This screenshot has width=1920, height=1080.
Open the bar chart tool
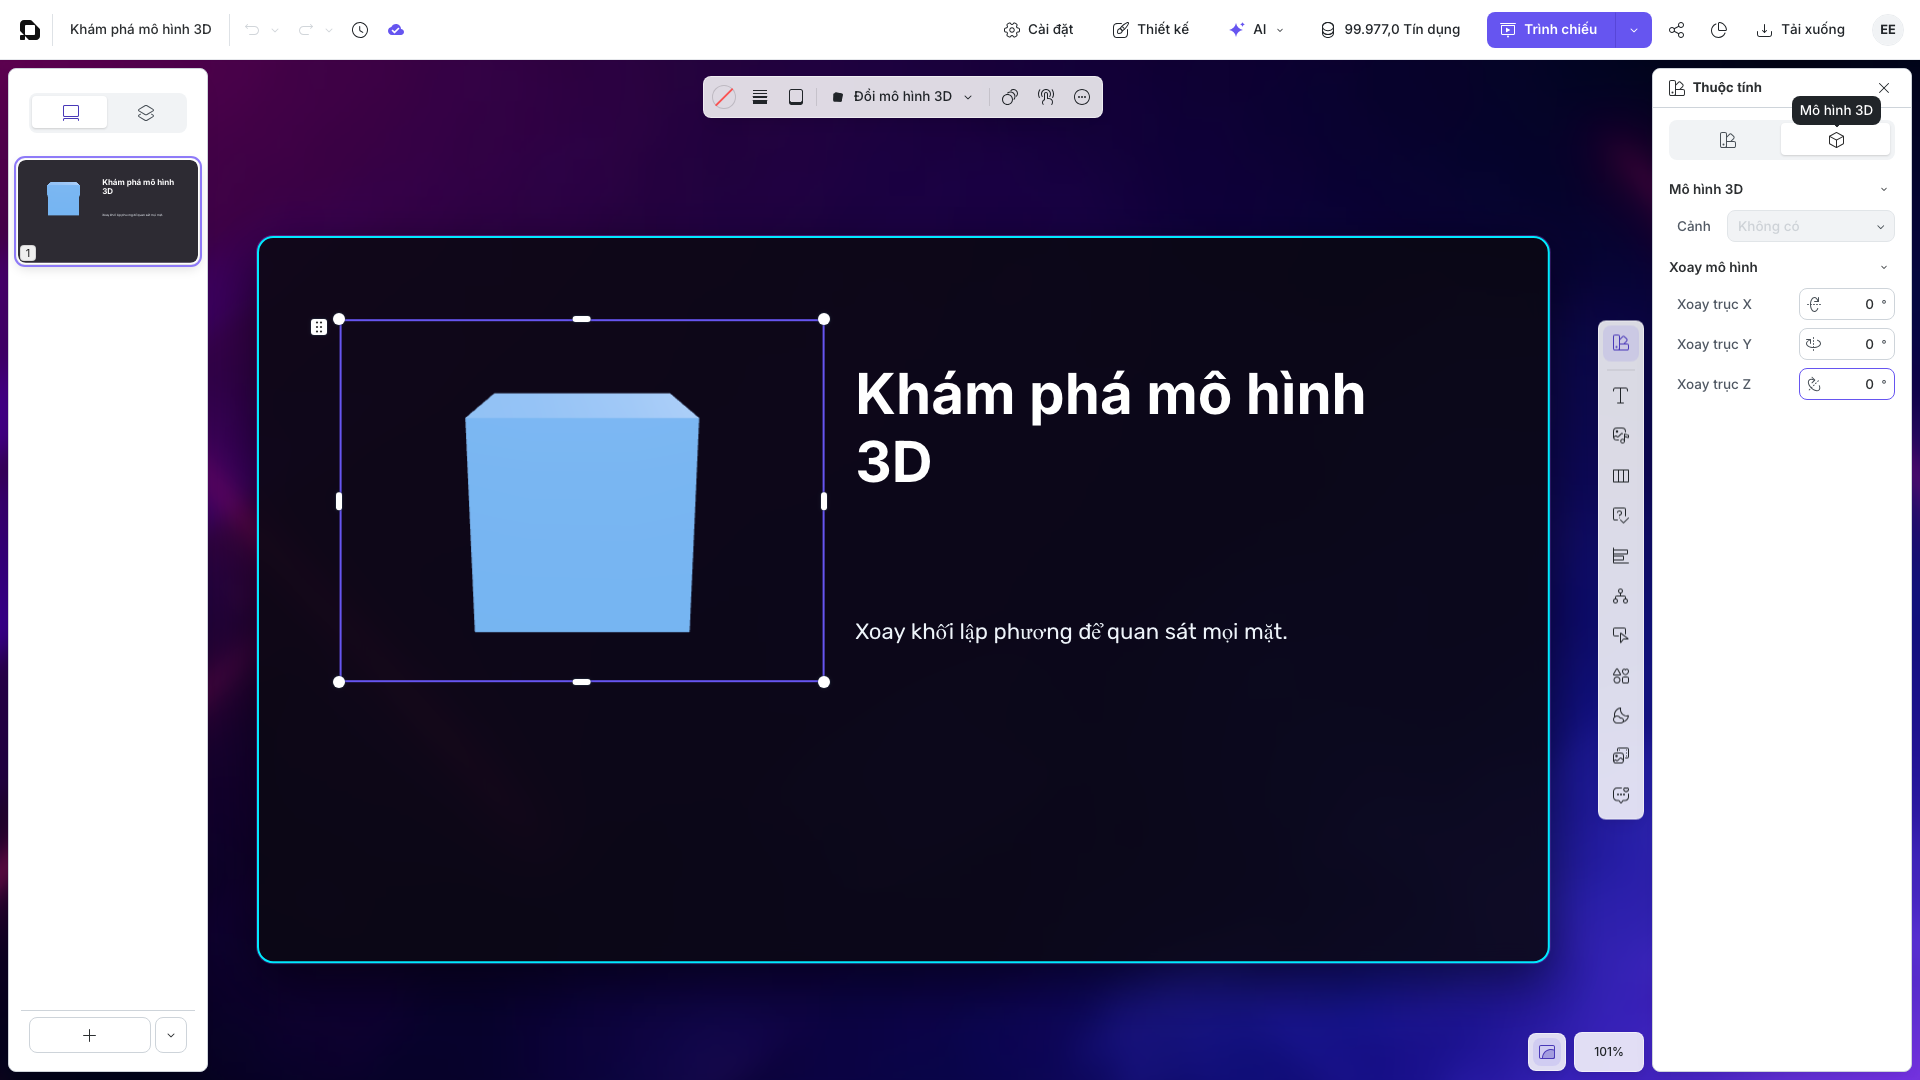pyautogui.click(x=1621, y=556)
